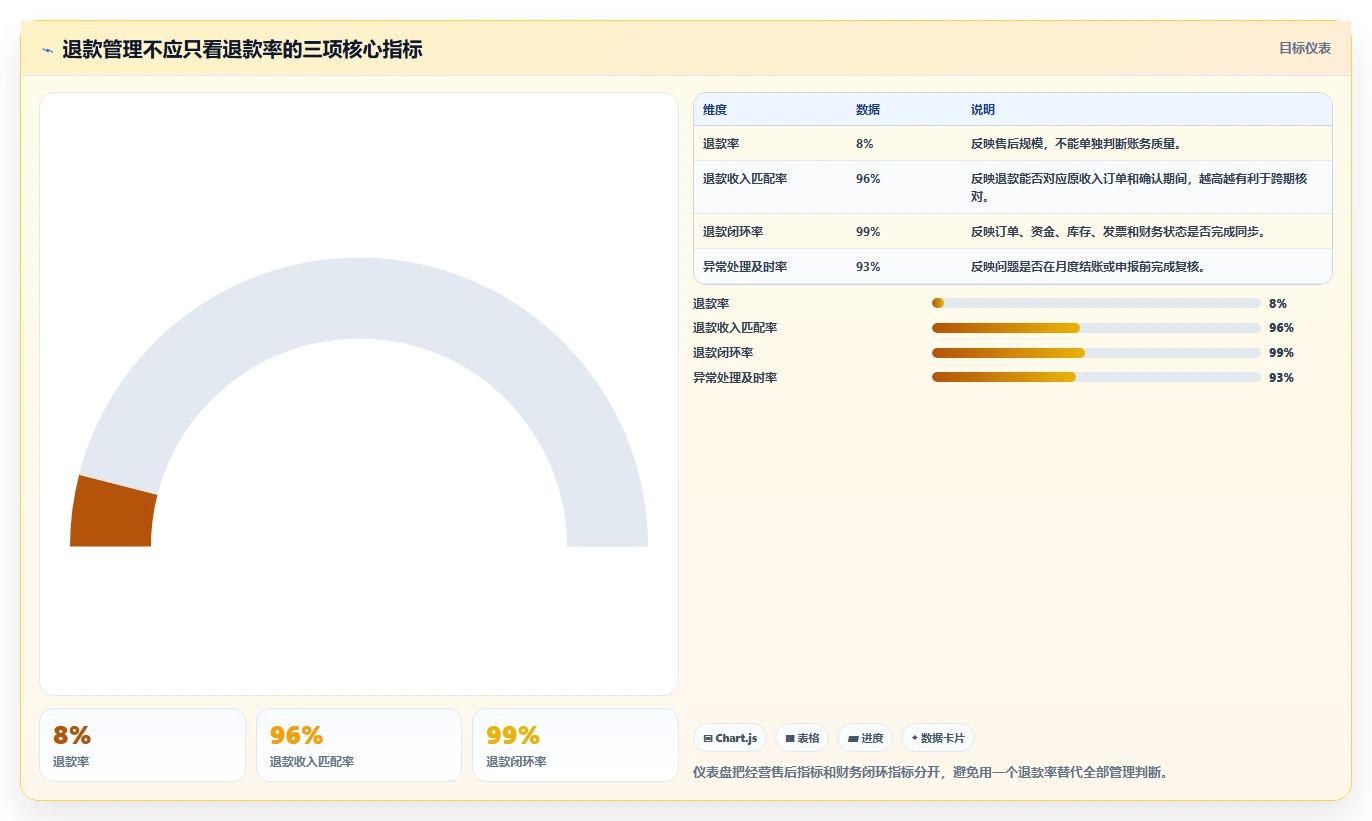Click the 99% value in the table
The image size is (1372, 821).
(x=868, y=232)
